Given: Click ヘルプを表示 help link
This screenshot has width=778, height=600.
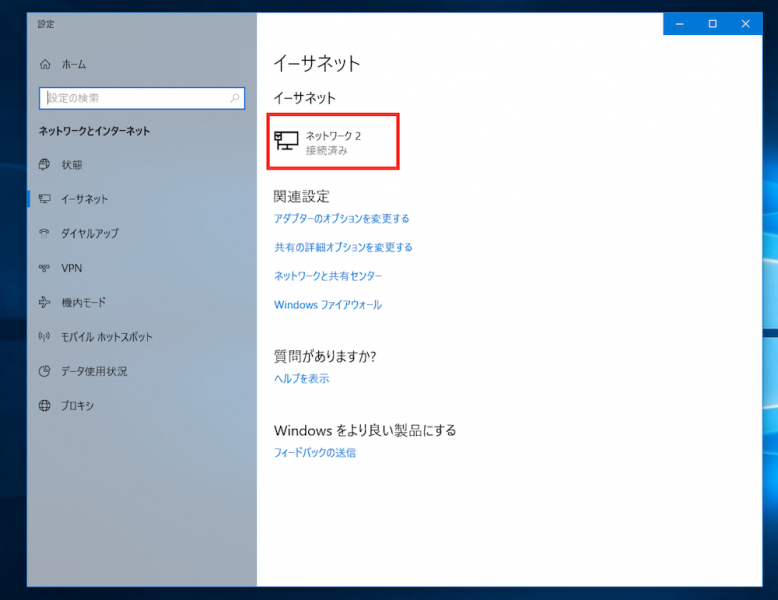Looking at the screenshot, I should coord(301,379).
